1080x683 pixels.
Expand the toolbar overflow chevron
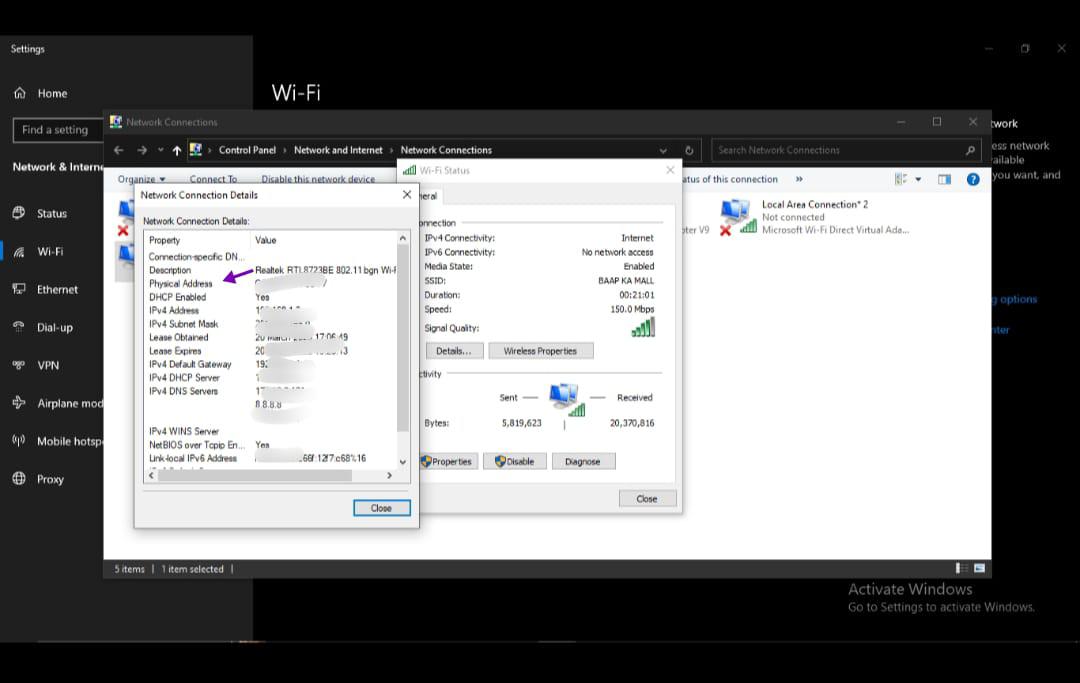coord(799,179)
